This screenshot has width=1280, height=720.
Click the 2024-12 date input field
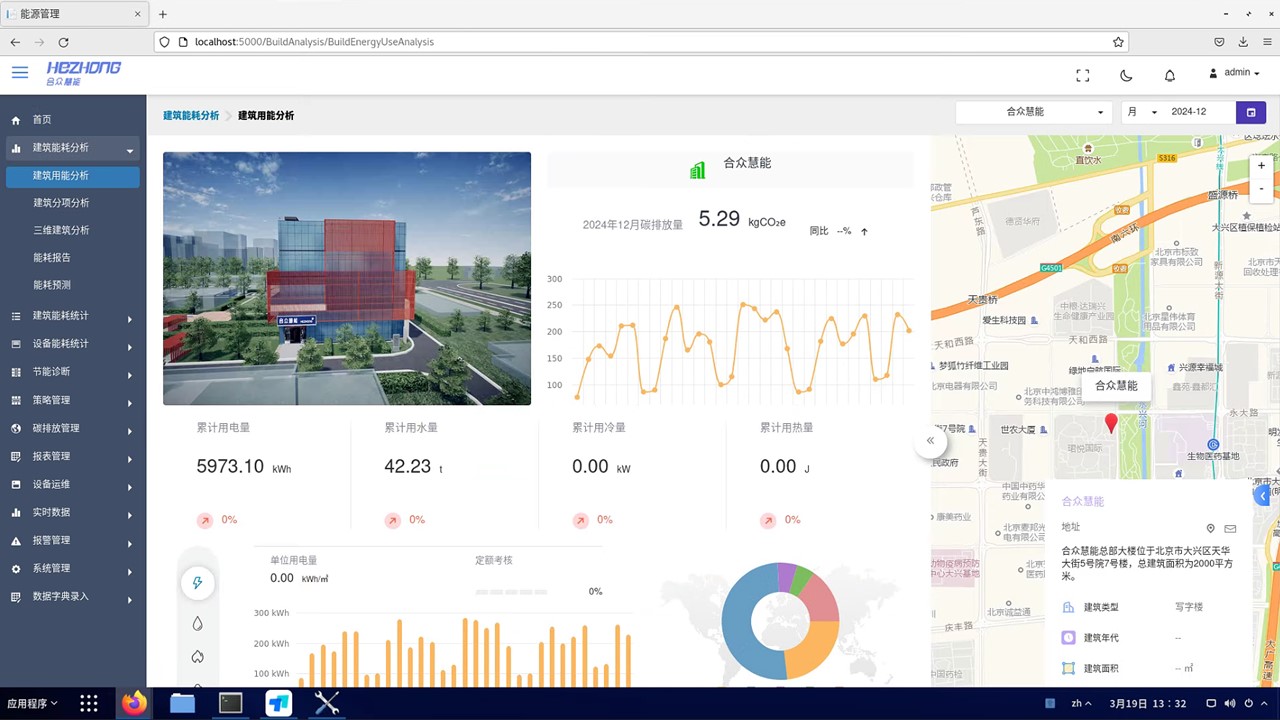1199,112
